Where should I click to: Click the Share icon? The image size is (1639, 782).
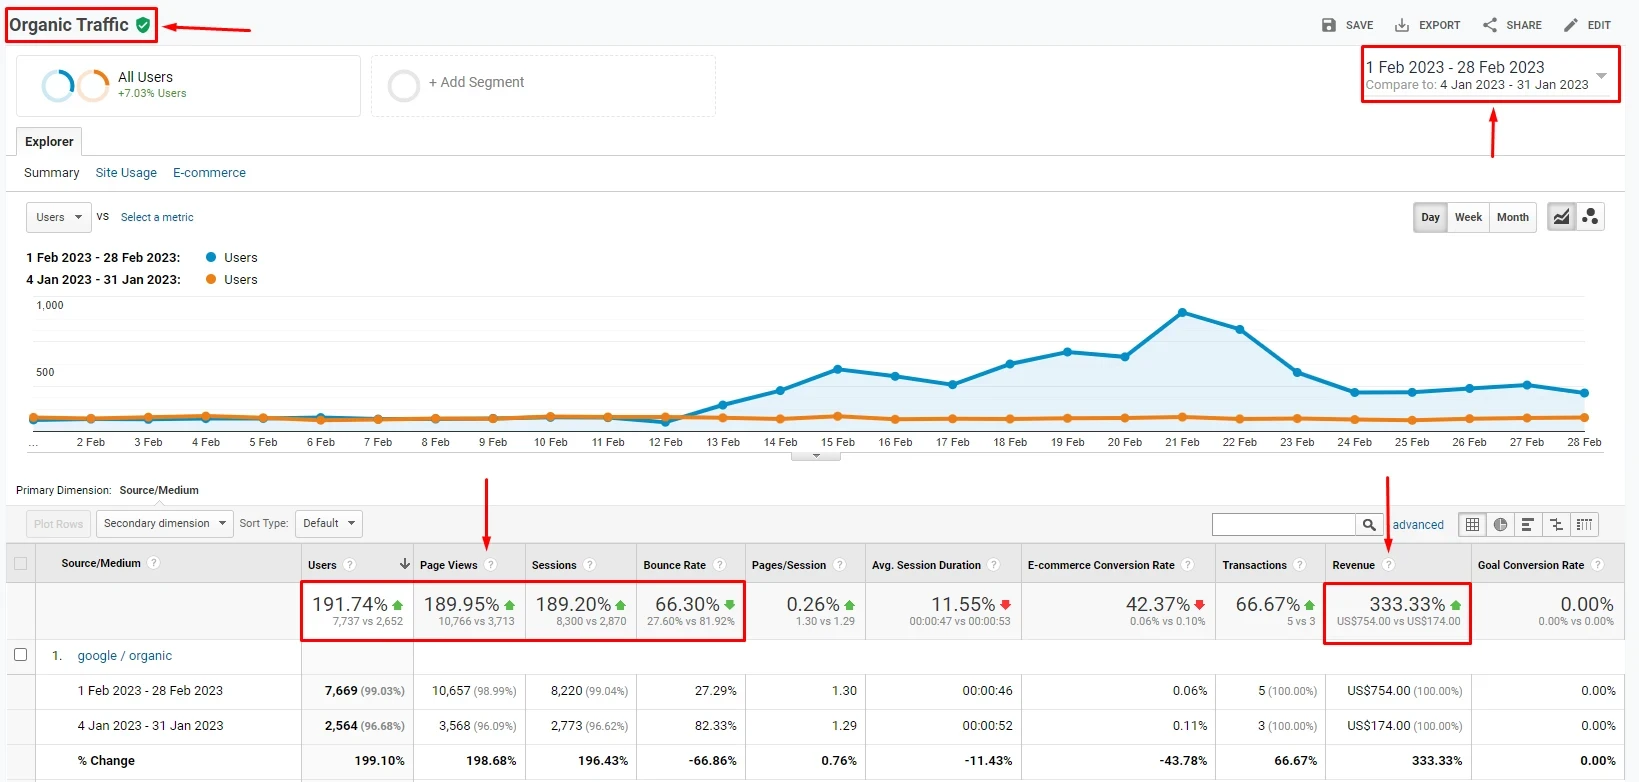(1490, 25)
